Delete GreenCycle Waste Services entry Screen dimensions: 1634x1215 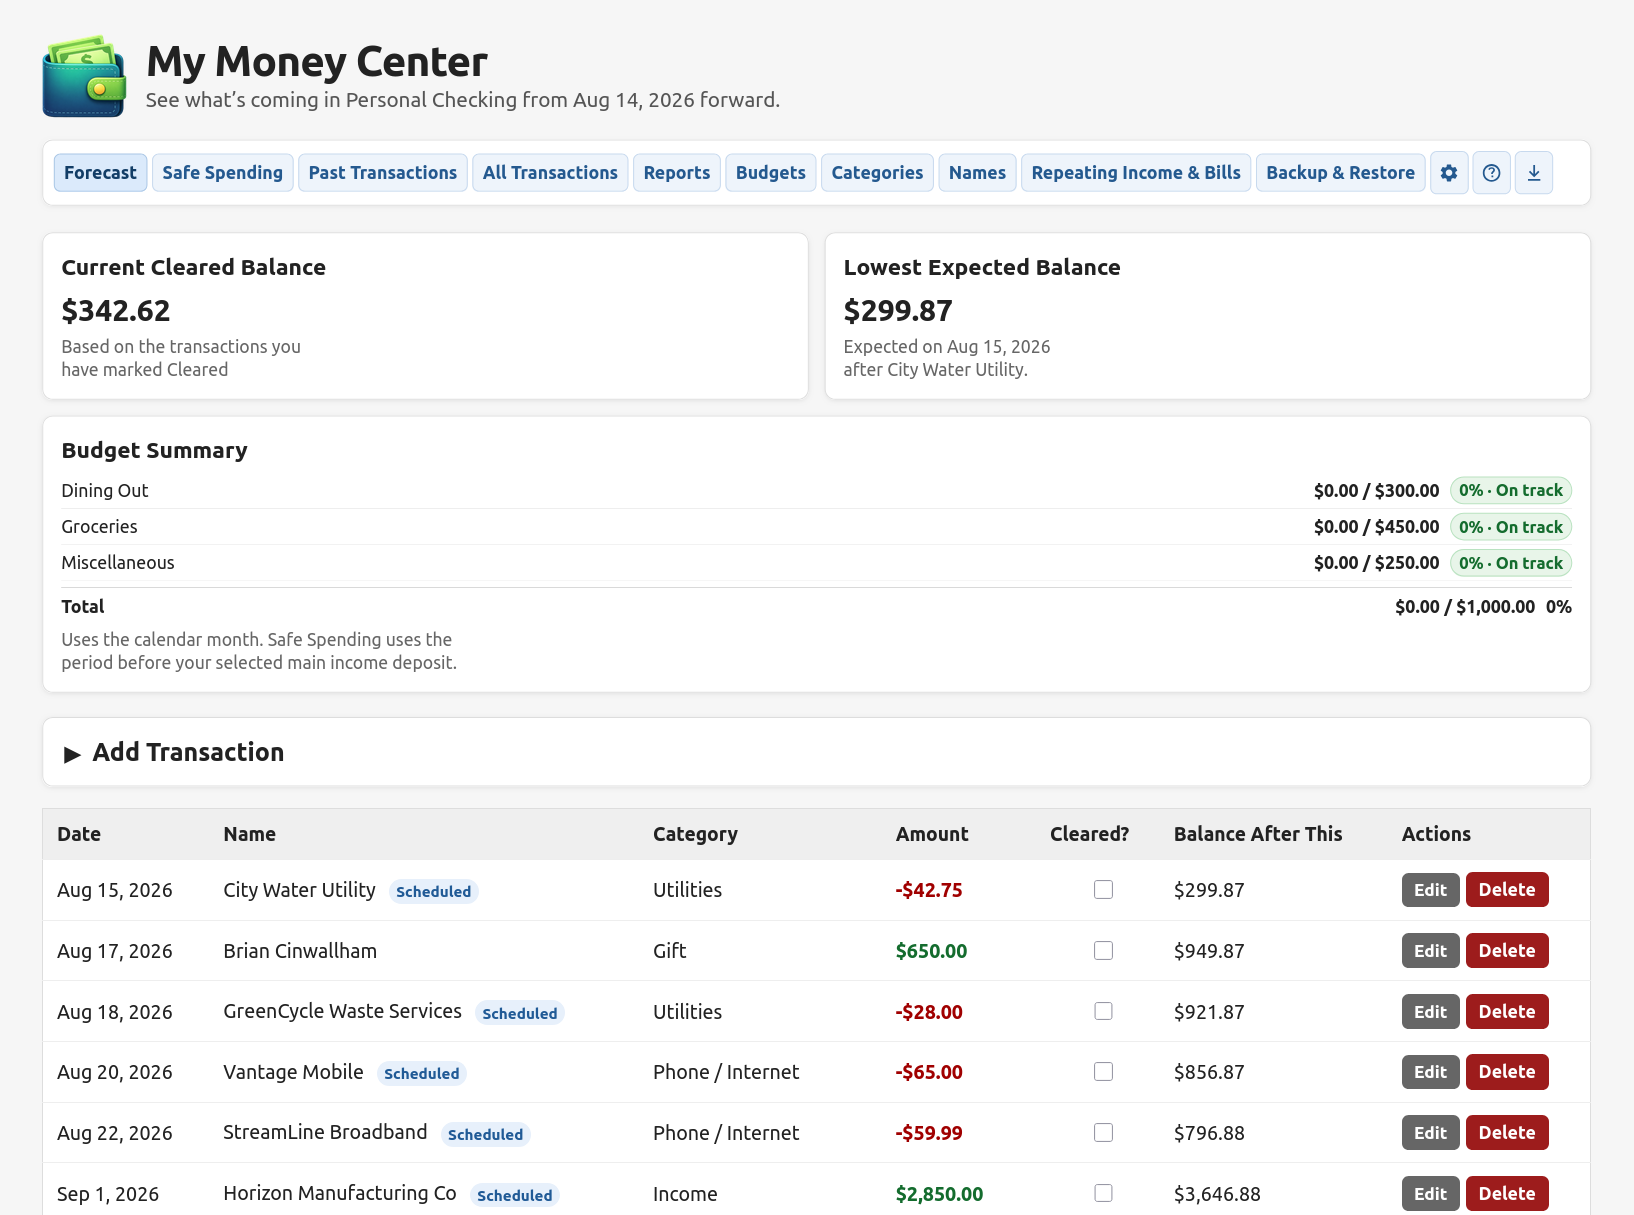[1507, 1012]
